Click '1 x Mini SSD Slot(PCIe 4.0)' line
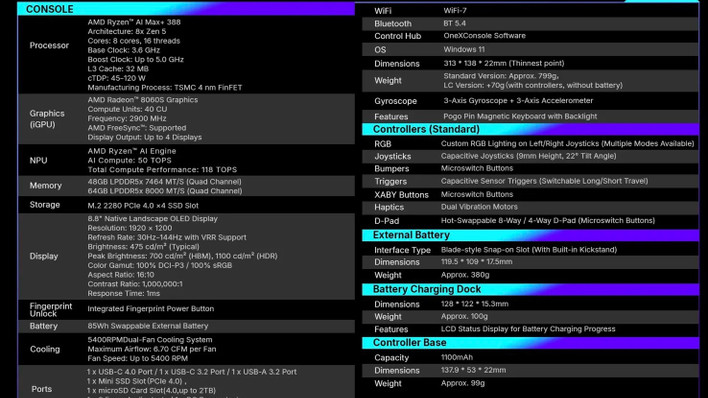 pyautogui.click(x=137, y=381)
